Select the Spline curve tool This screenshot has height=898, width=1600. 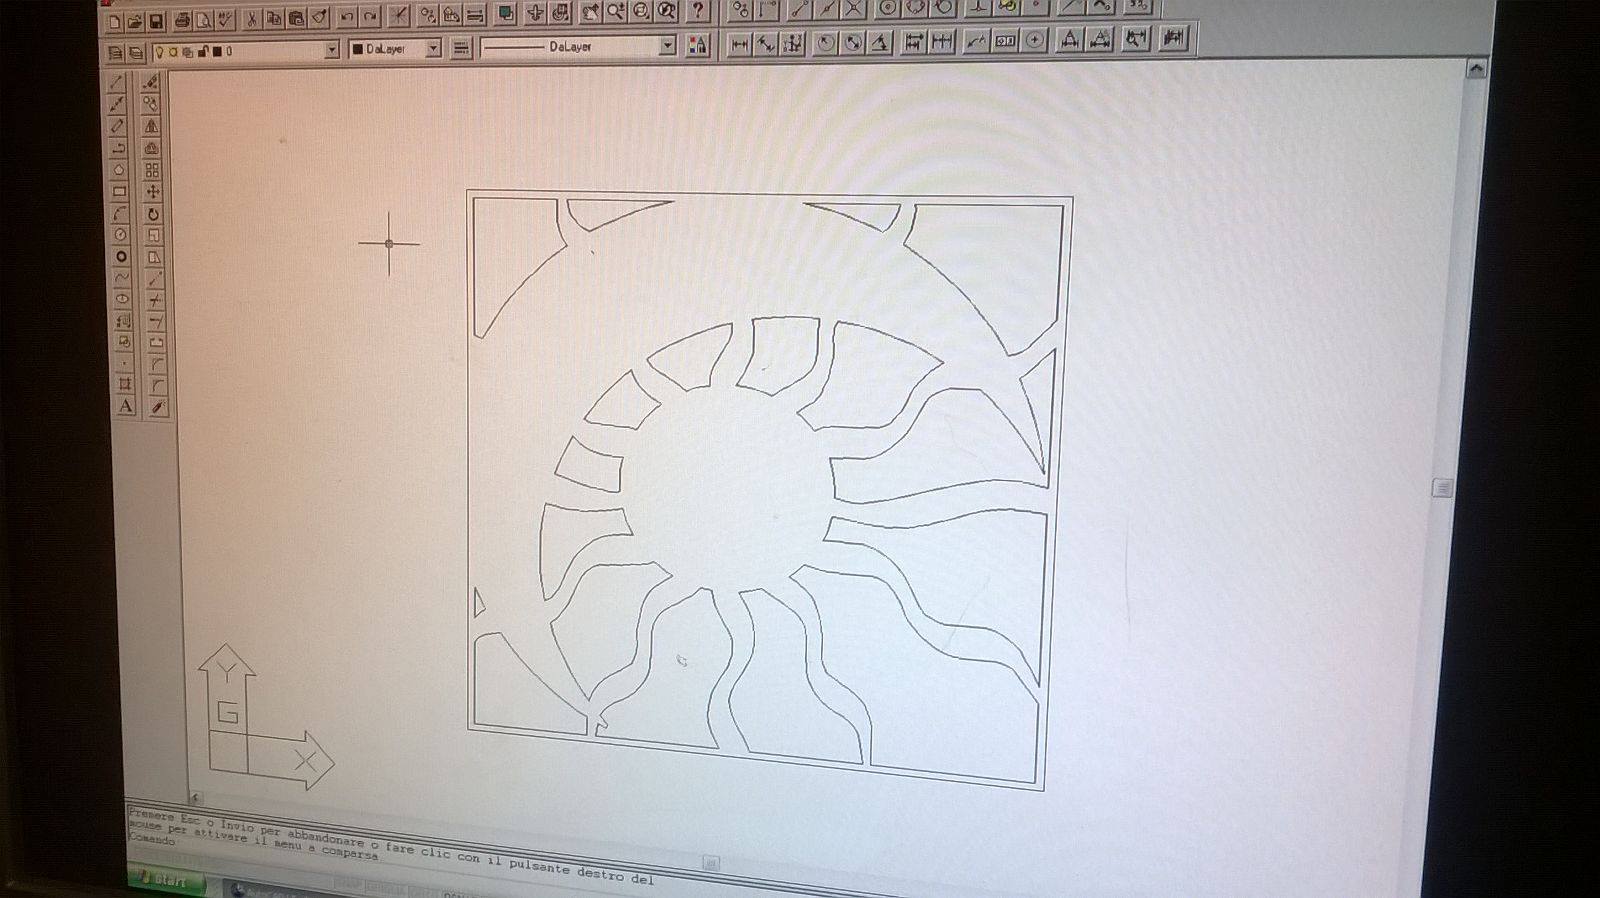click(x=121, y=278)
